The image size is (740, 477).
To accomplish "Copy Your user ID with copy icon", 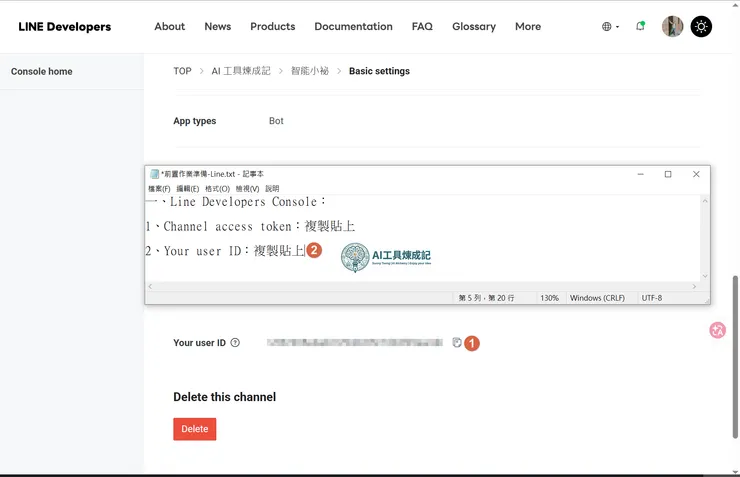I will [456, 343].
